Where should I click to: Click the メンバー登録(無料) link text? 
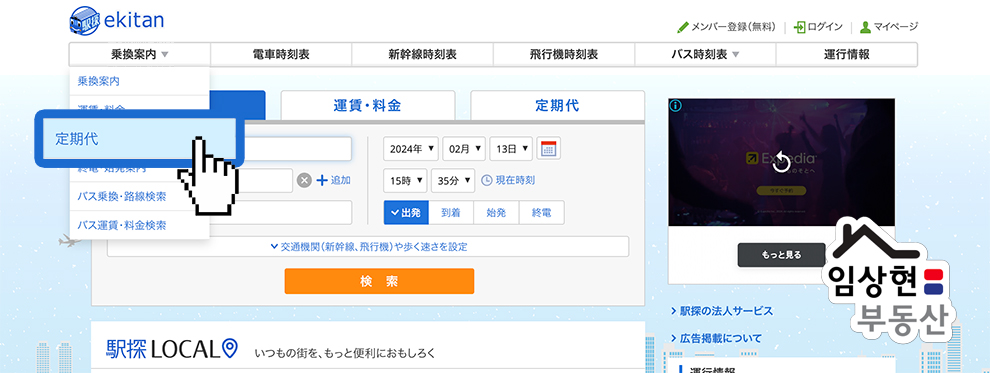point(734,27)
